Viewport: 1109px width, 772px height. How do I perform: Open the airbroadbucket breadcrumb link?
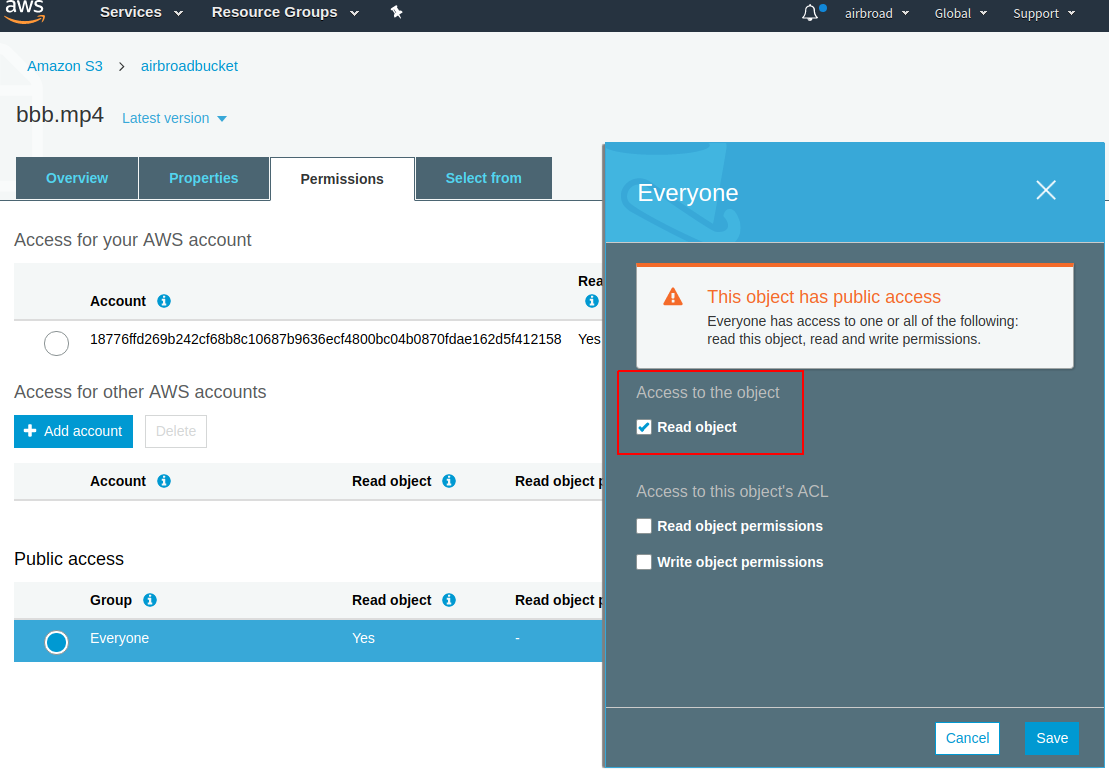click(190, 66)
